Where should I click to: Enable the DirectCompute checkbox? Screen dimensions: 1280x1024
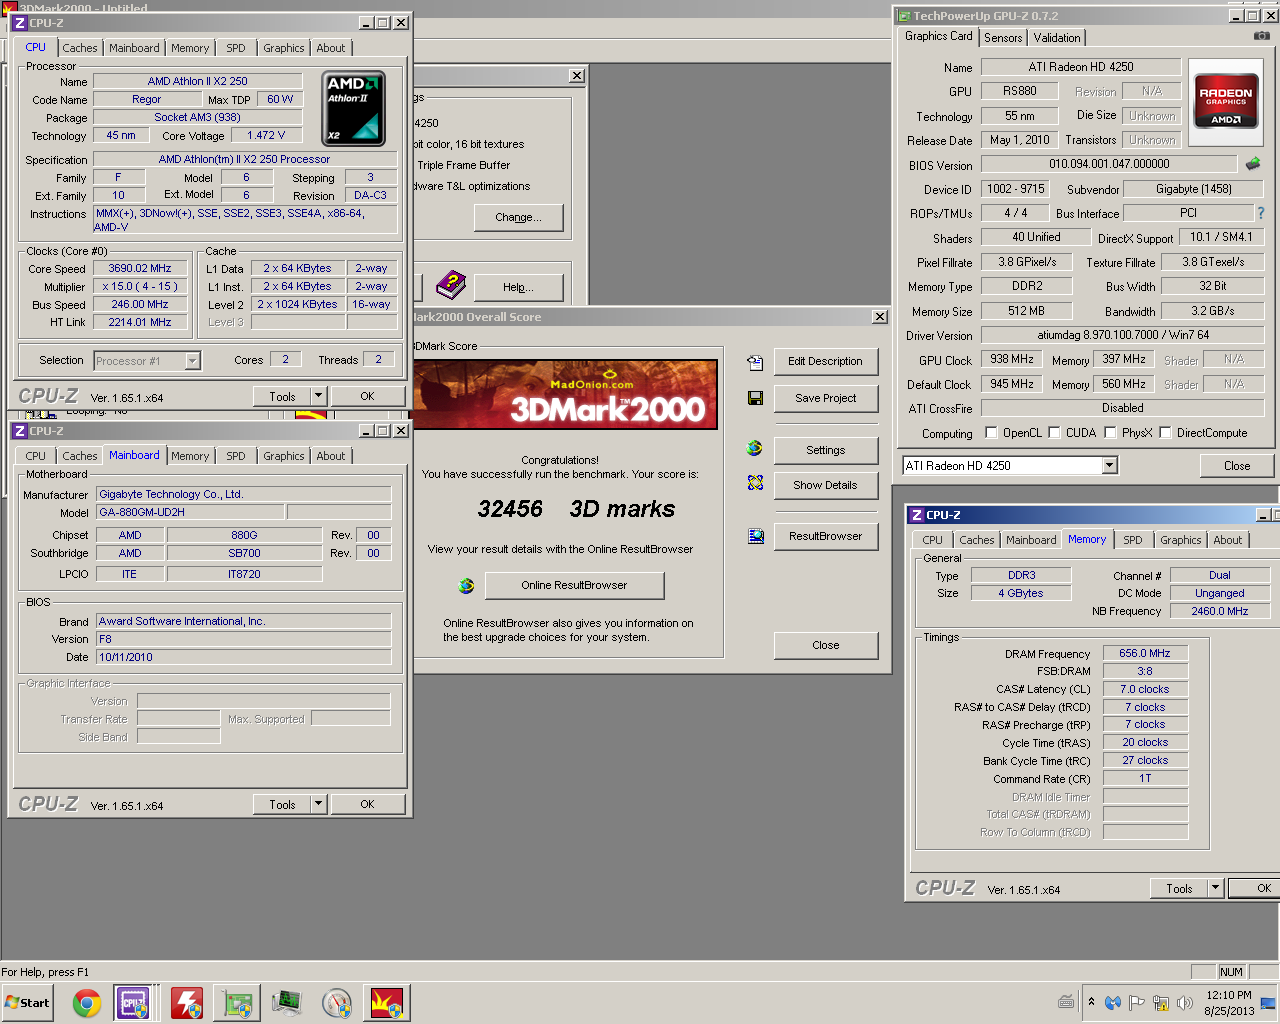pyautogui.click(x=1165, y=433)
